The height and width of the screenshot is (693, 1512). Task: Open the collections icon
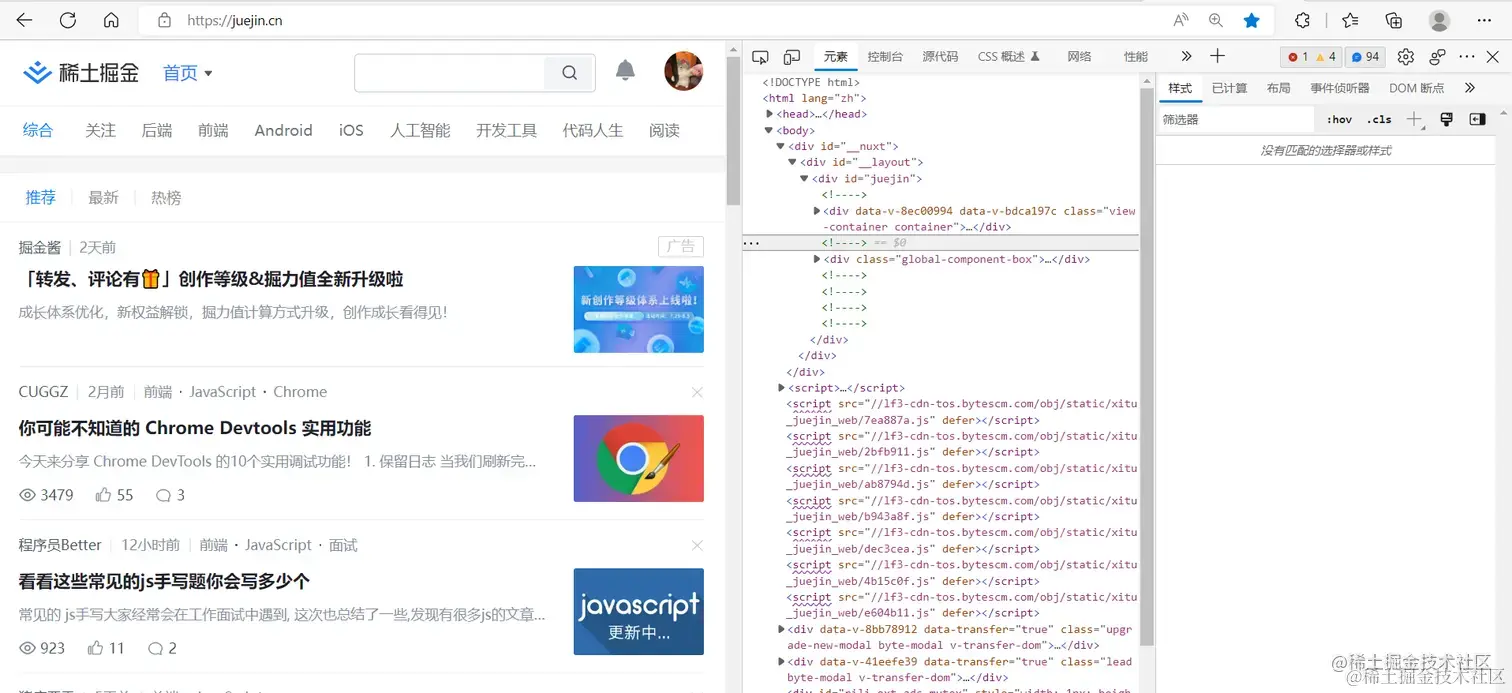point(1394,20)
